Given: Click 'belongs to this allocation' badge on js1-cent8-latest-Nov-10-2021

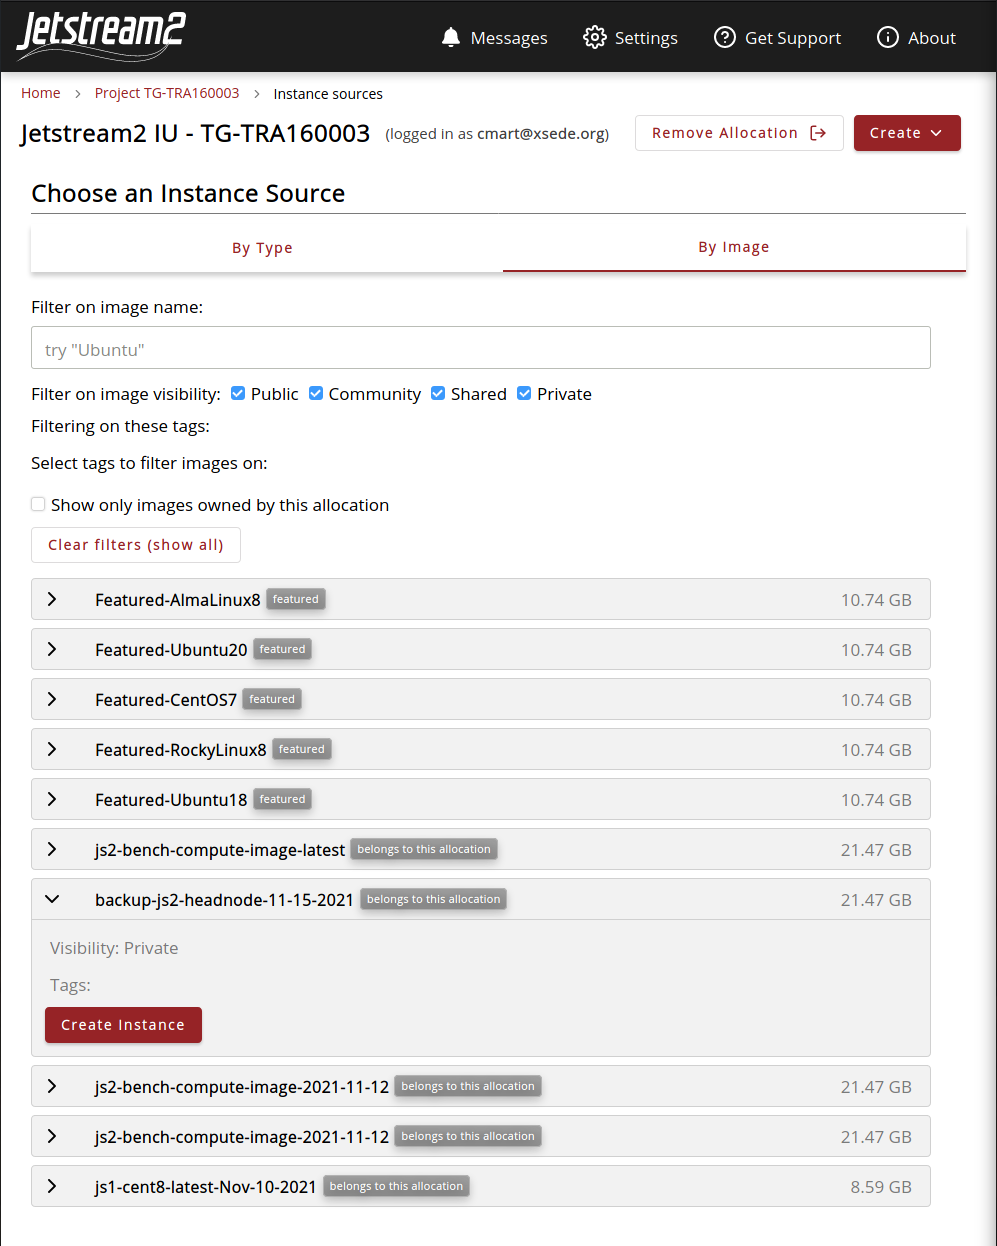Looking at the screenshot, I should 396,1187.
